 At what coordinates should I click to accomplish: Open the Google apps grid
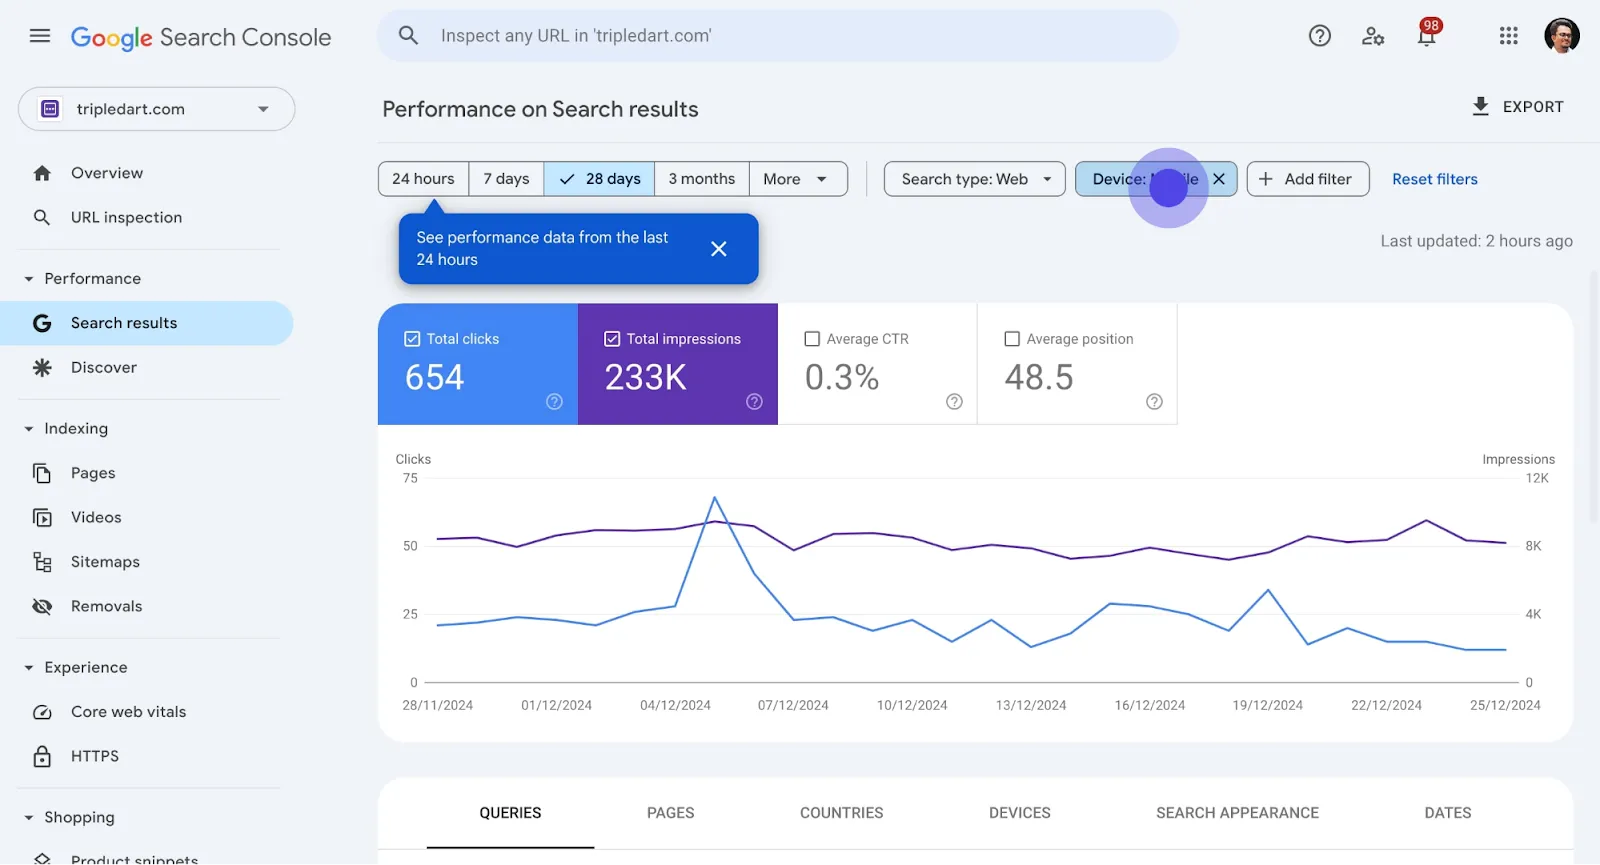1509,36
